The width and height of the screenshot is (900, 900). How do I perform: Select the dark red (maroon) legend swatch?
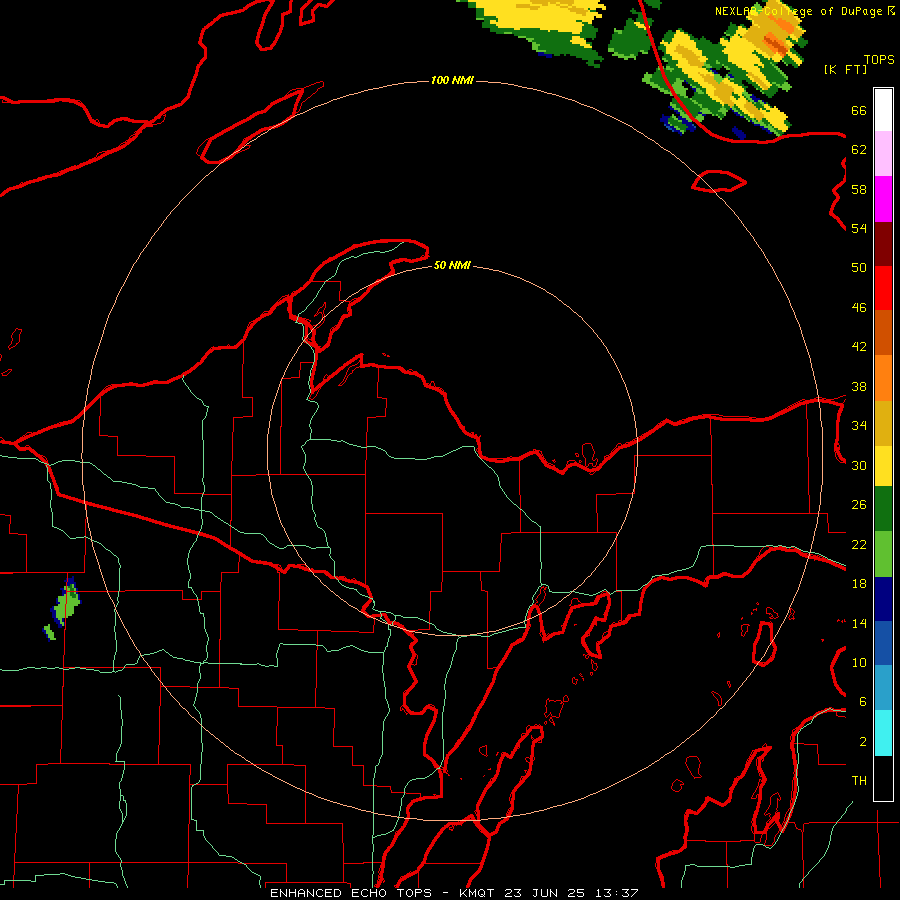pyautogui.click(x=883, y=243)
